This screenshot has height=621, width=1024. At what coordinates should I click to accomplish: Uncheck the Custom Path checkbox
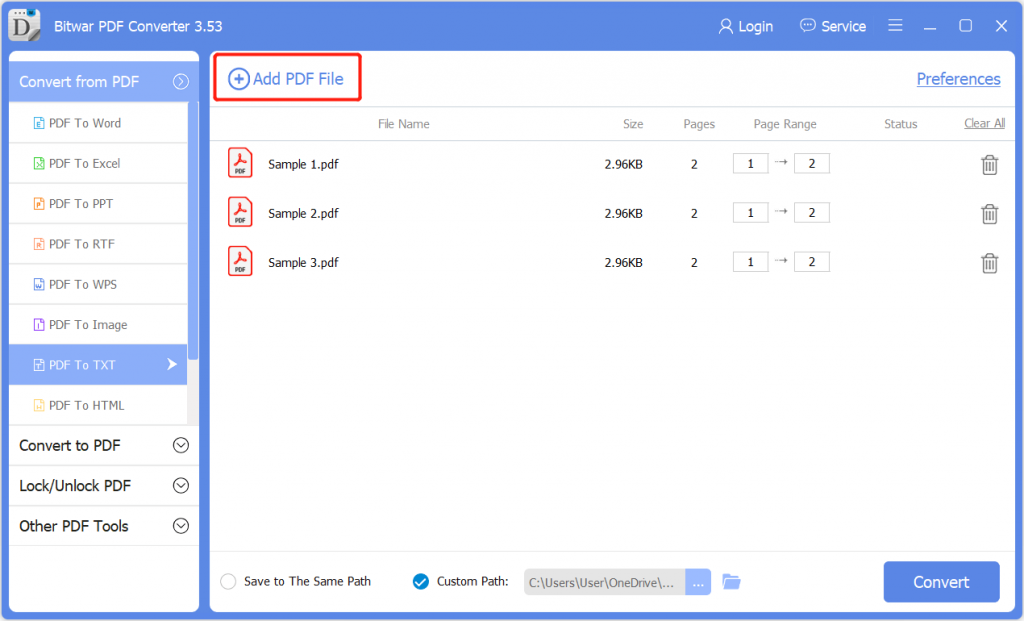click(x=420, y=581)
